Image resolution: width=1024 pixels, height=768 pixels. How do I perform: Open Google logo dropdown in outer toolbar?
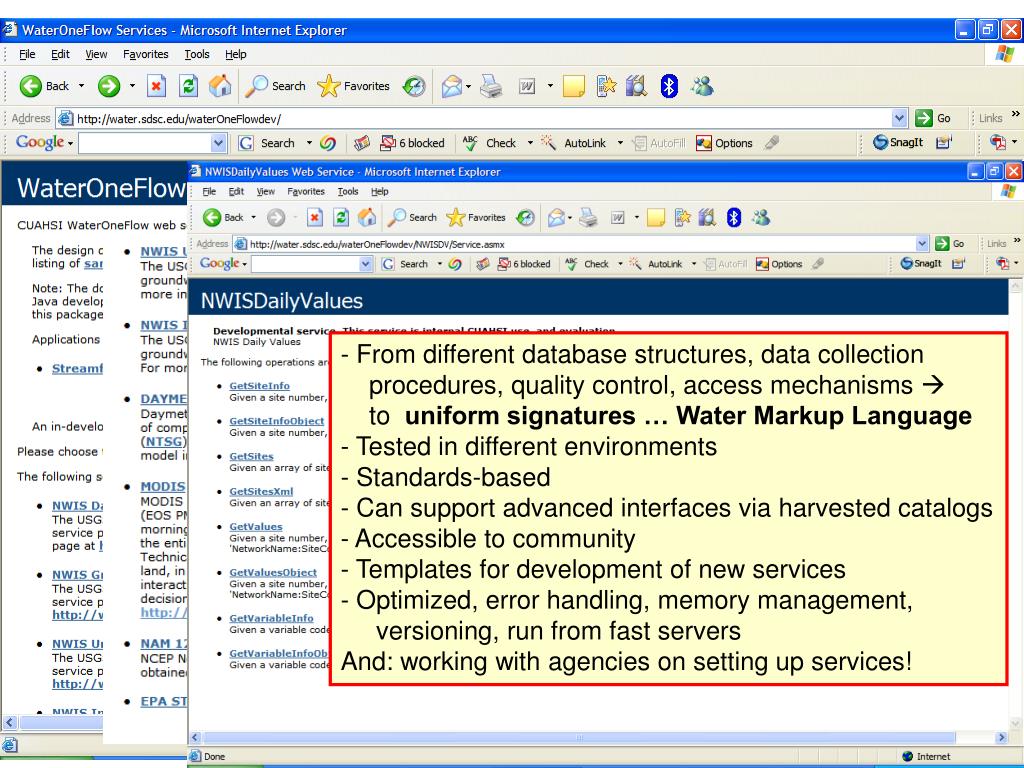pyautogui.click(x=71, y=143)
